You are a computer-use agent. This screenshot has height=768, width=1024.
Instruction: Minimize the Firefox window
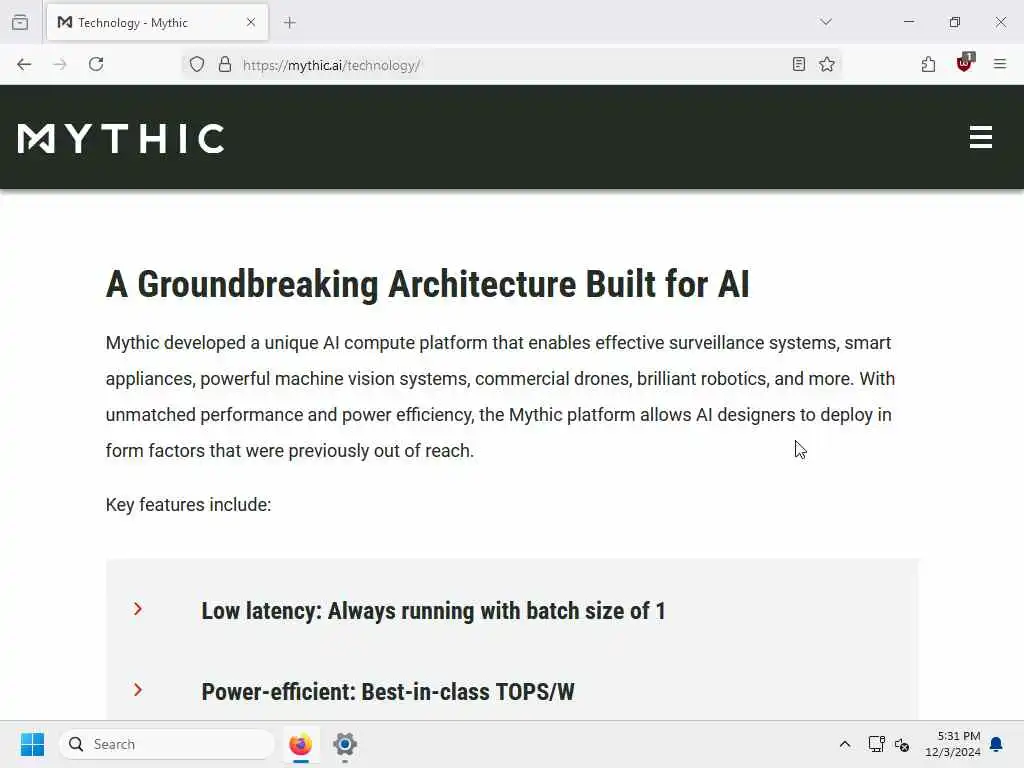[x=908, y=22]
